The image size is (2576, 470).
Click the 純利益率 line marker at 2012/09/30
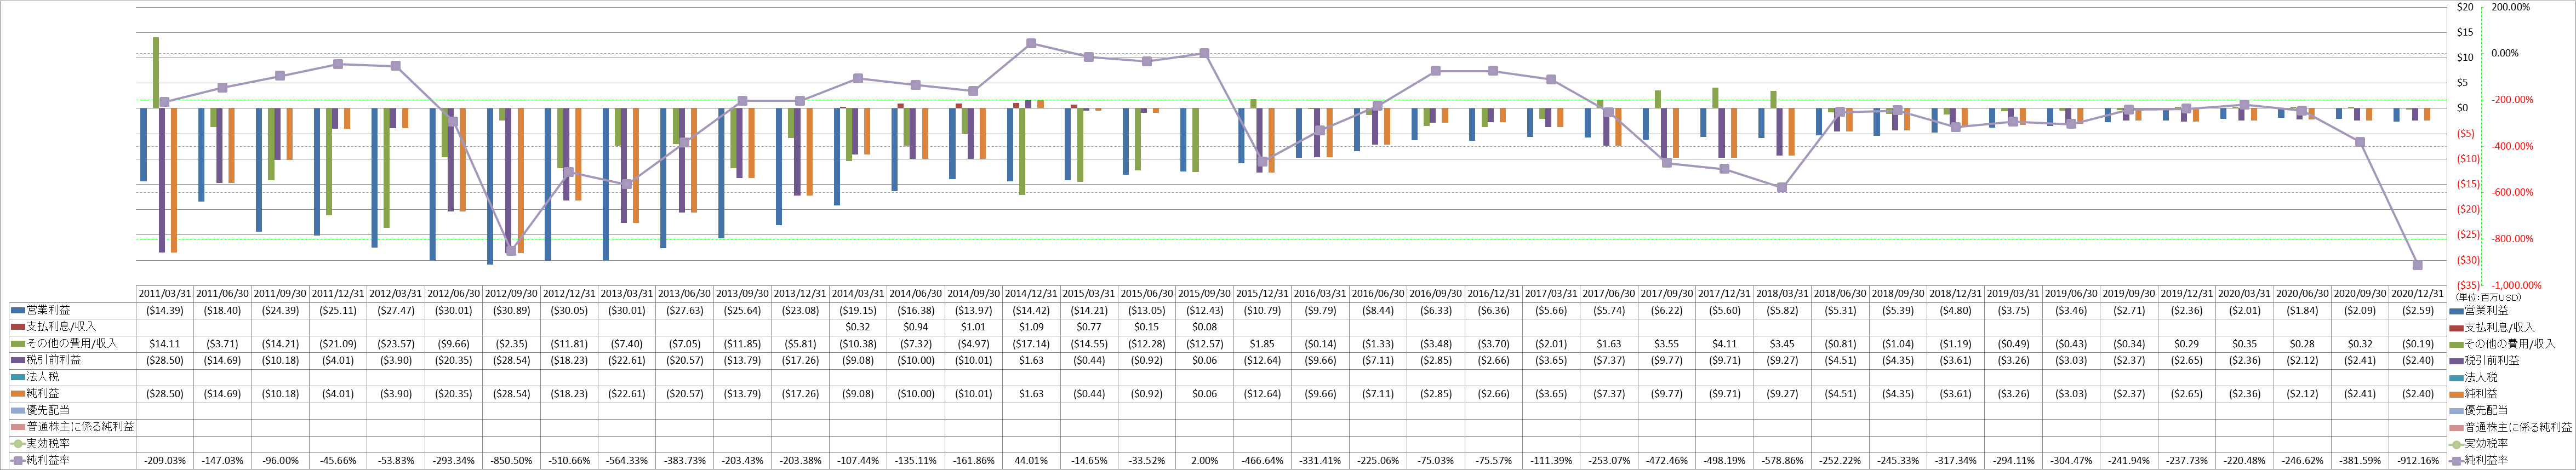(511, 251)
